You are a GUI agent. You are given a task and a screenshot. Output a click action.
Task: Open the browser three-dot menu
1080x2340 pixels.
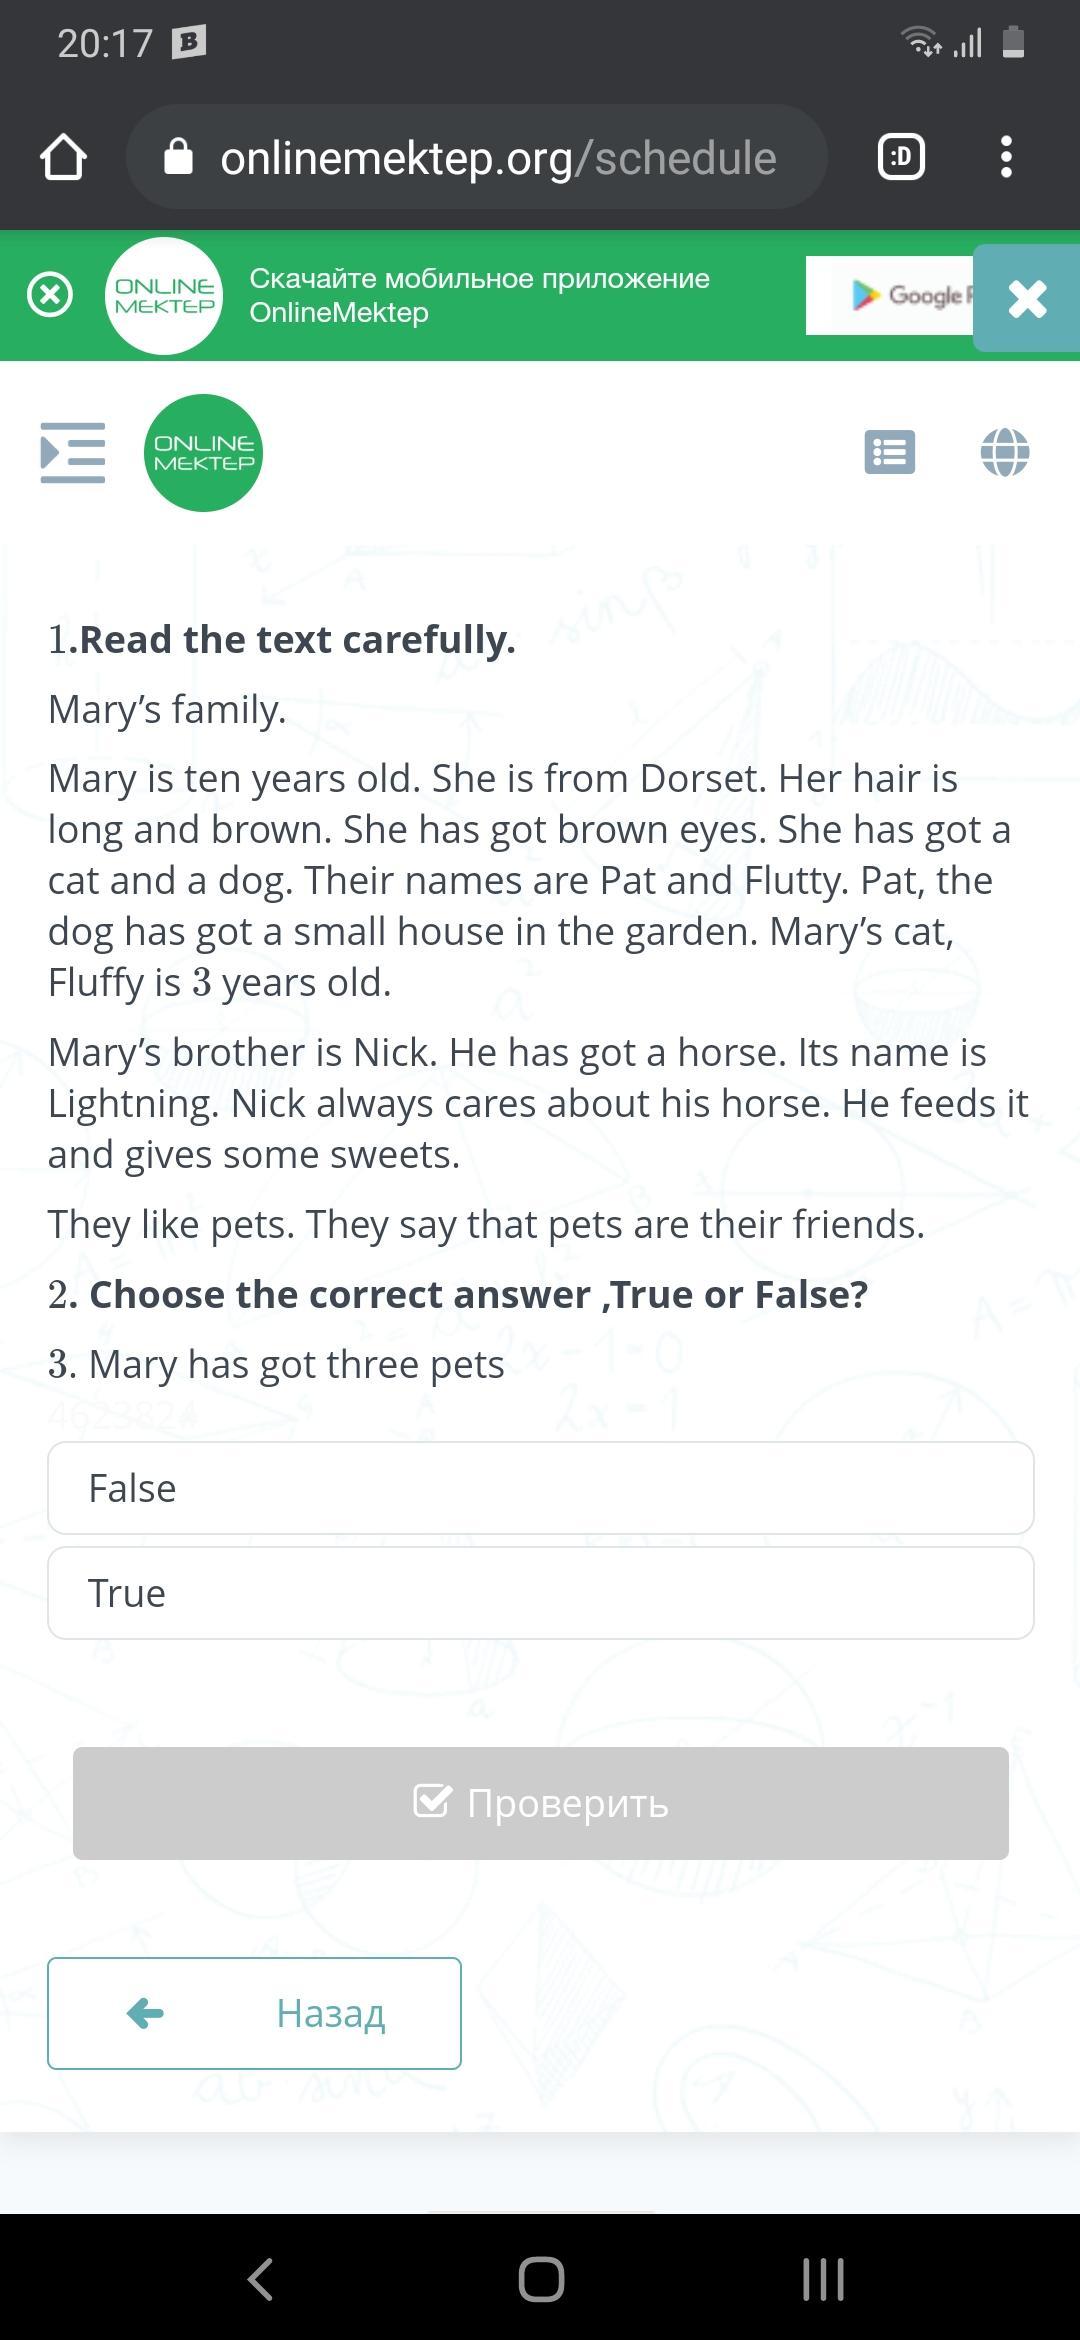(1006, 157)
